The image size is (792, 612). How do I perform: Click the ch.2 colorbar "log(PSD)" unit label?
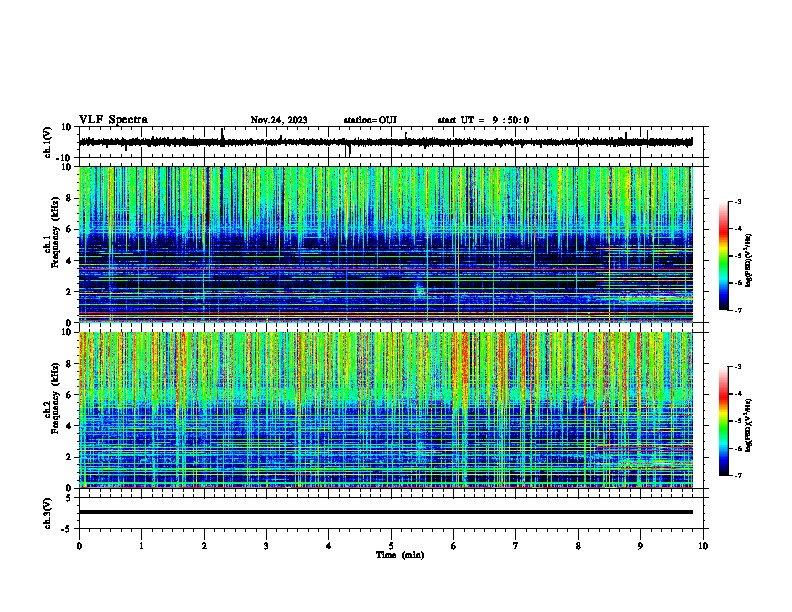pyautogui.click(x=749, y=425)
